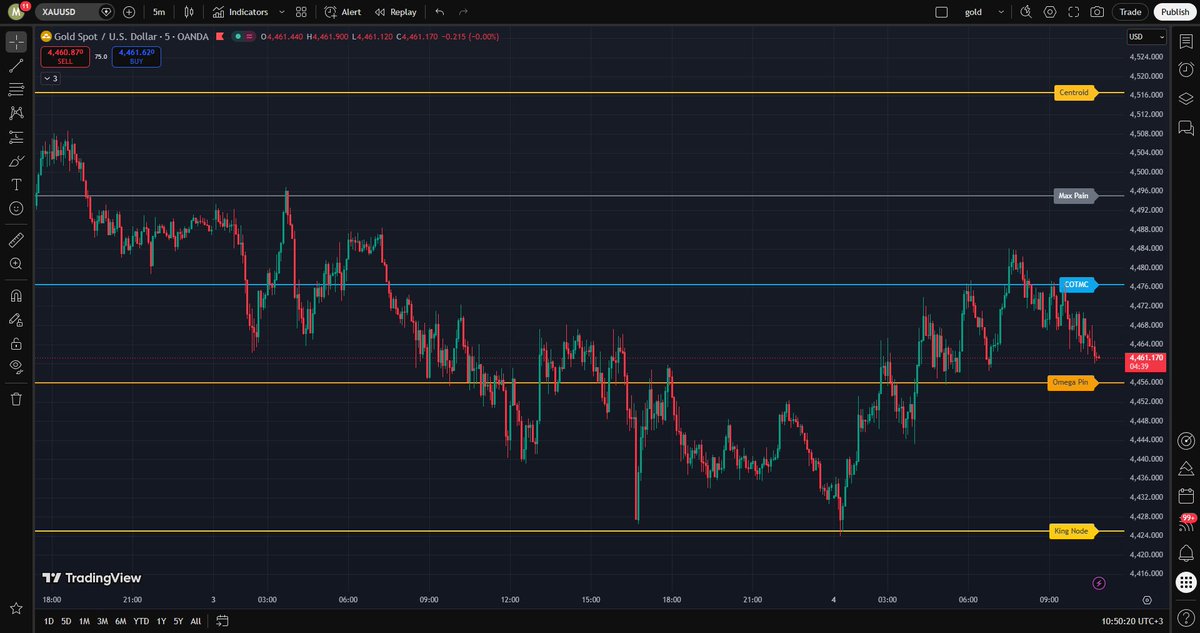Select the ruler measure tool
This screenshot has width=1200, height=633.
click(16, 240)
